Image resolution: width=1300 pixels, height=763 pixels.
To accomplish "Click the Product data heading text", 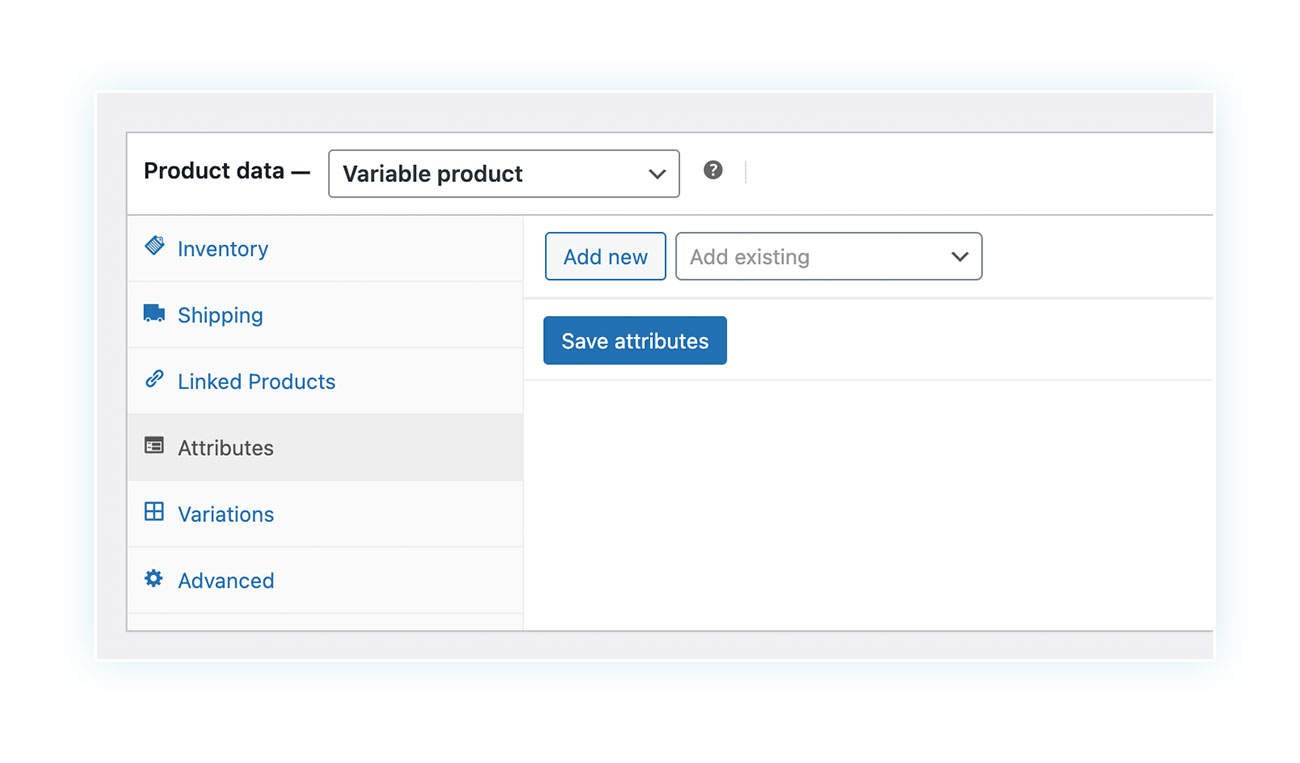I will tap(214, 171).
